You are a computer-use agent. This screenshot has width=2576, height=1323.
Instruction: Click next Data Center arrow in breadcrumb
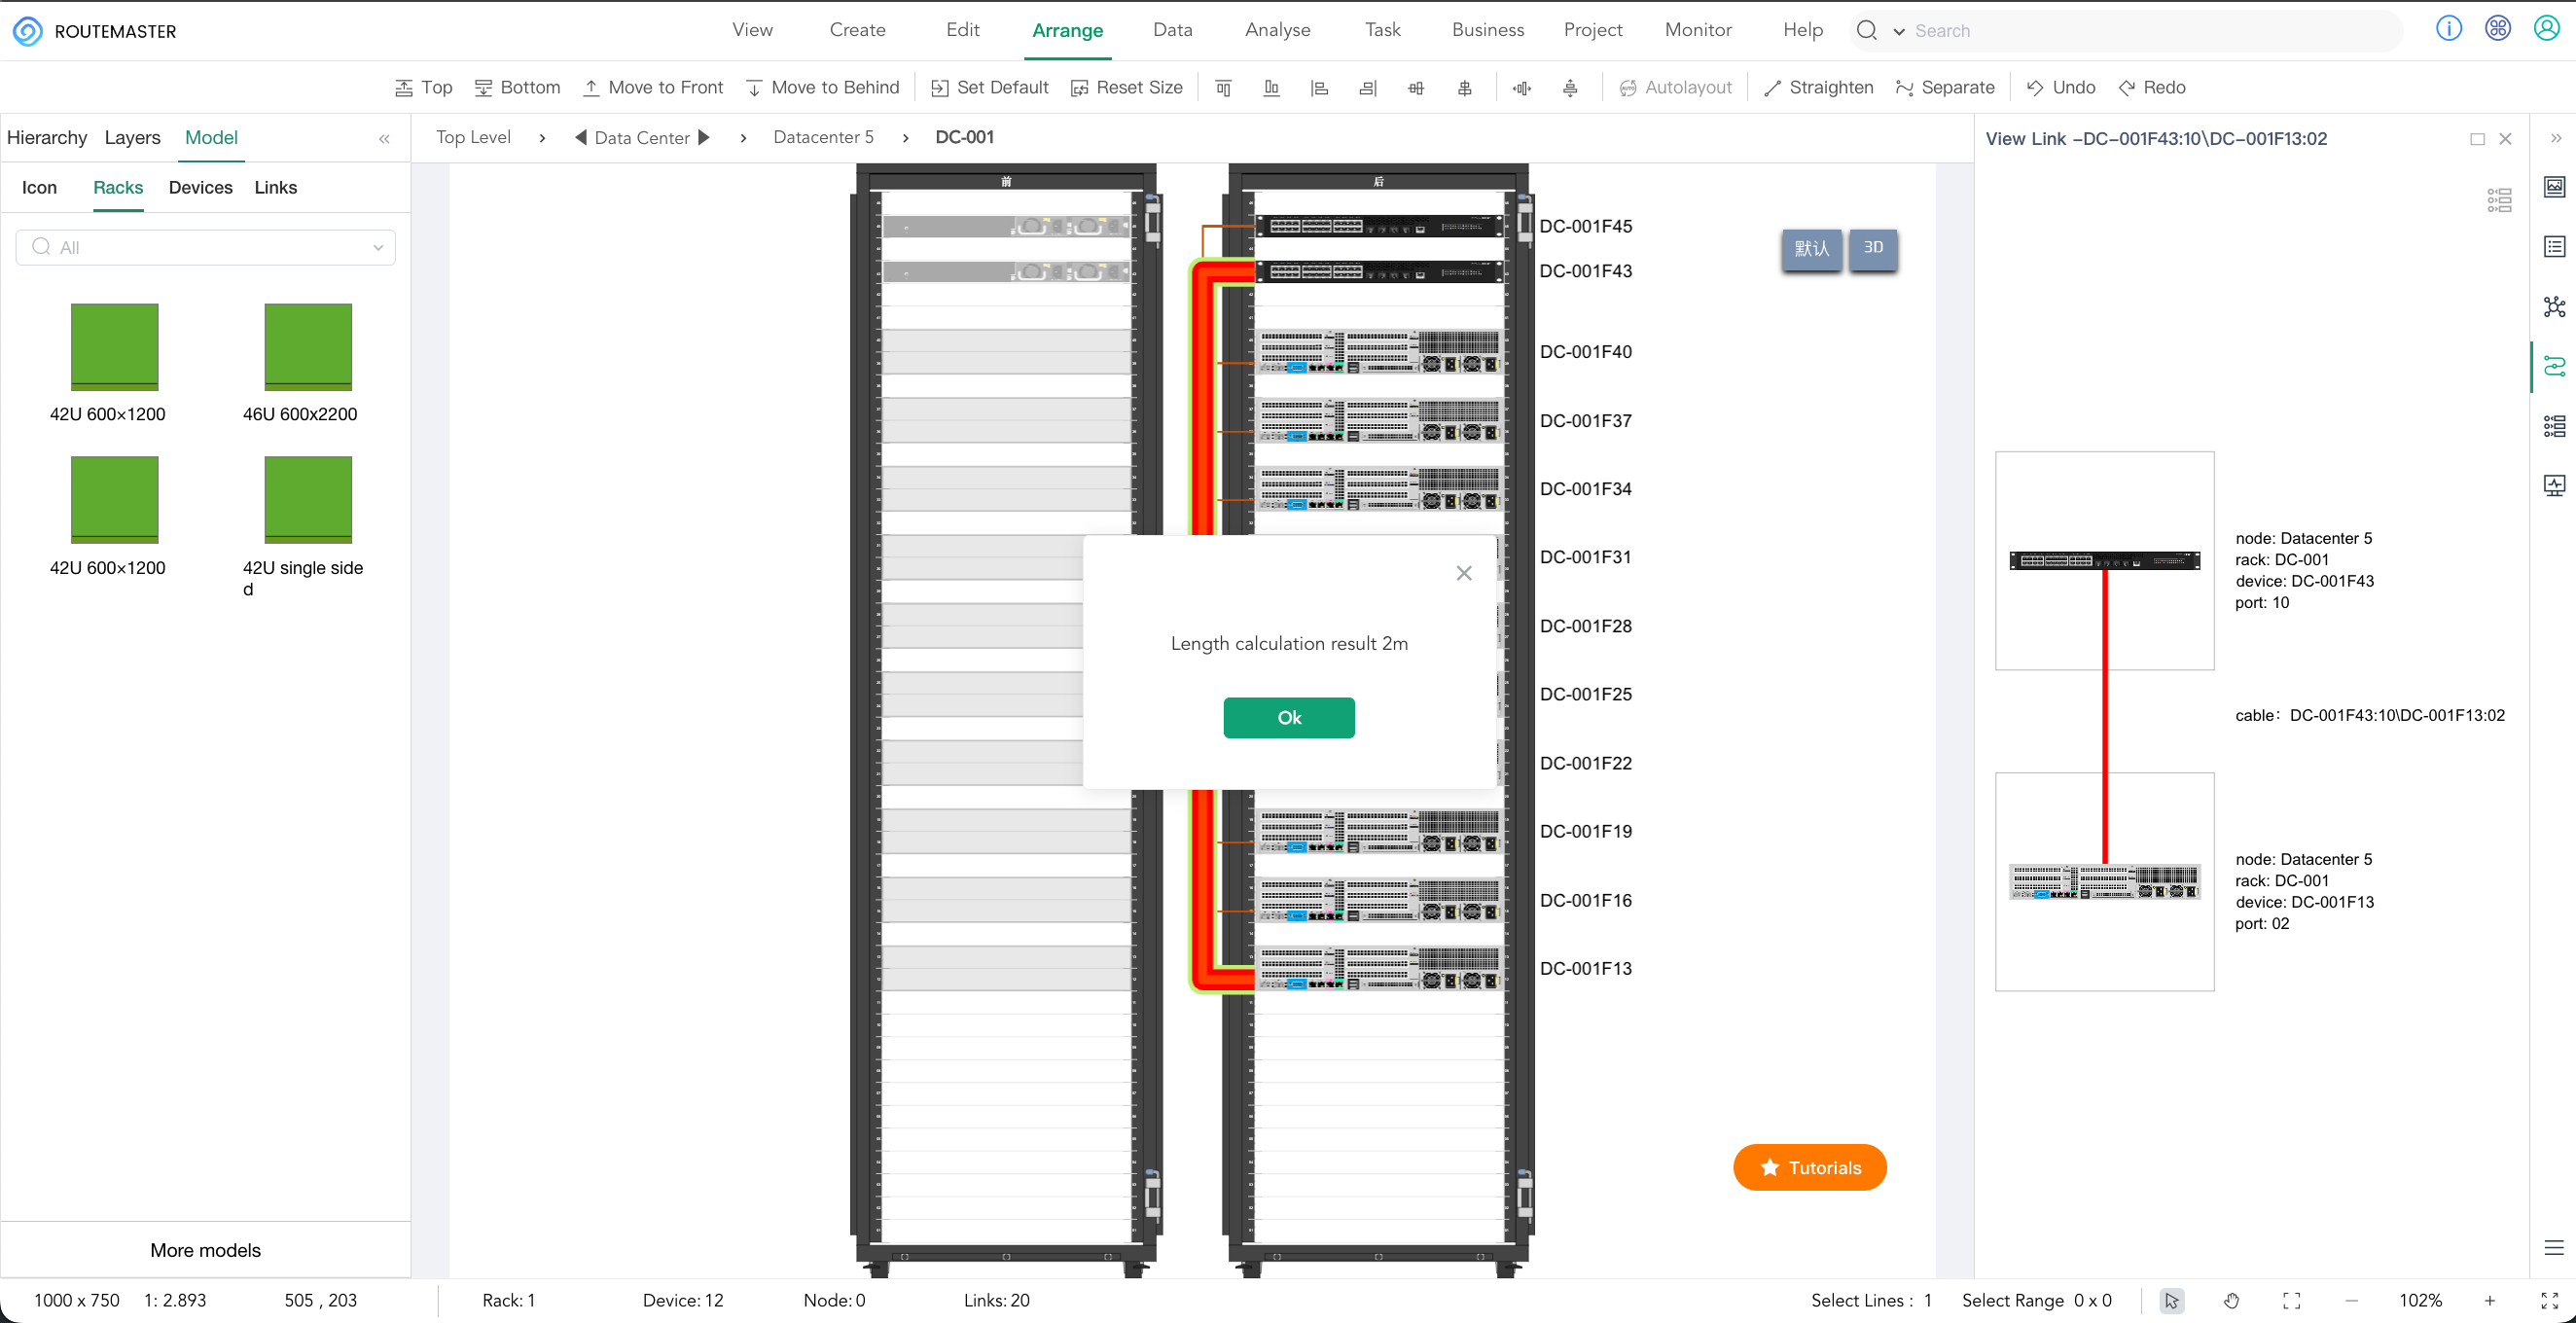click(704, 137)
